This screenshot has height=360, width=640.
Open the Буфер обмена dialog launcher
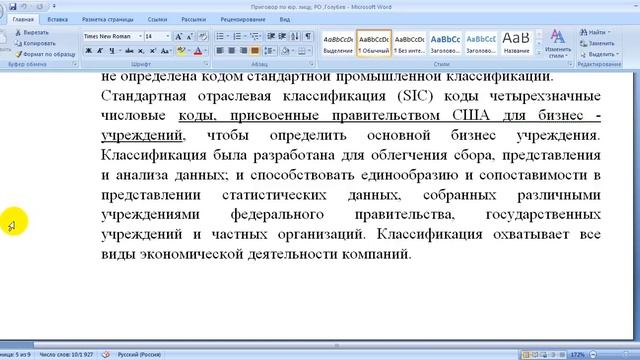point(75,64)
